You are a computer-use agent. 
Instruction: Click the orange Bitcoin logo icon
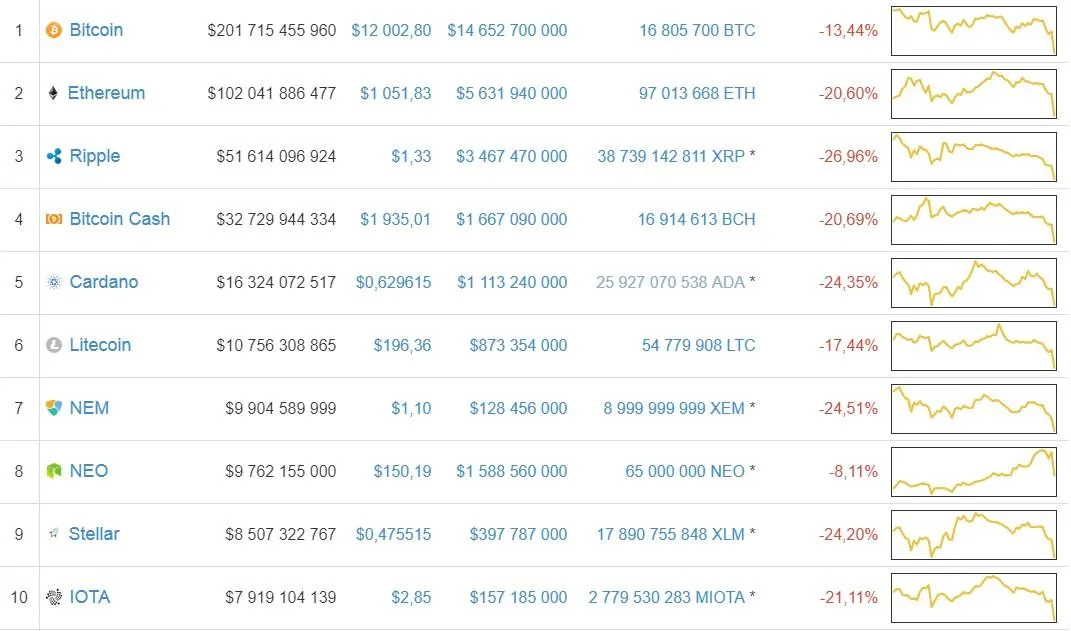(54, 31)
